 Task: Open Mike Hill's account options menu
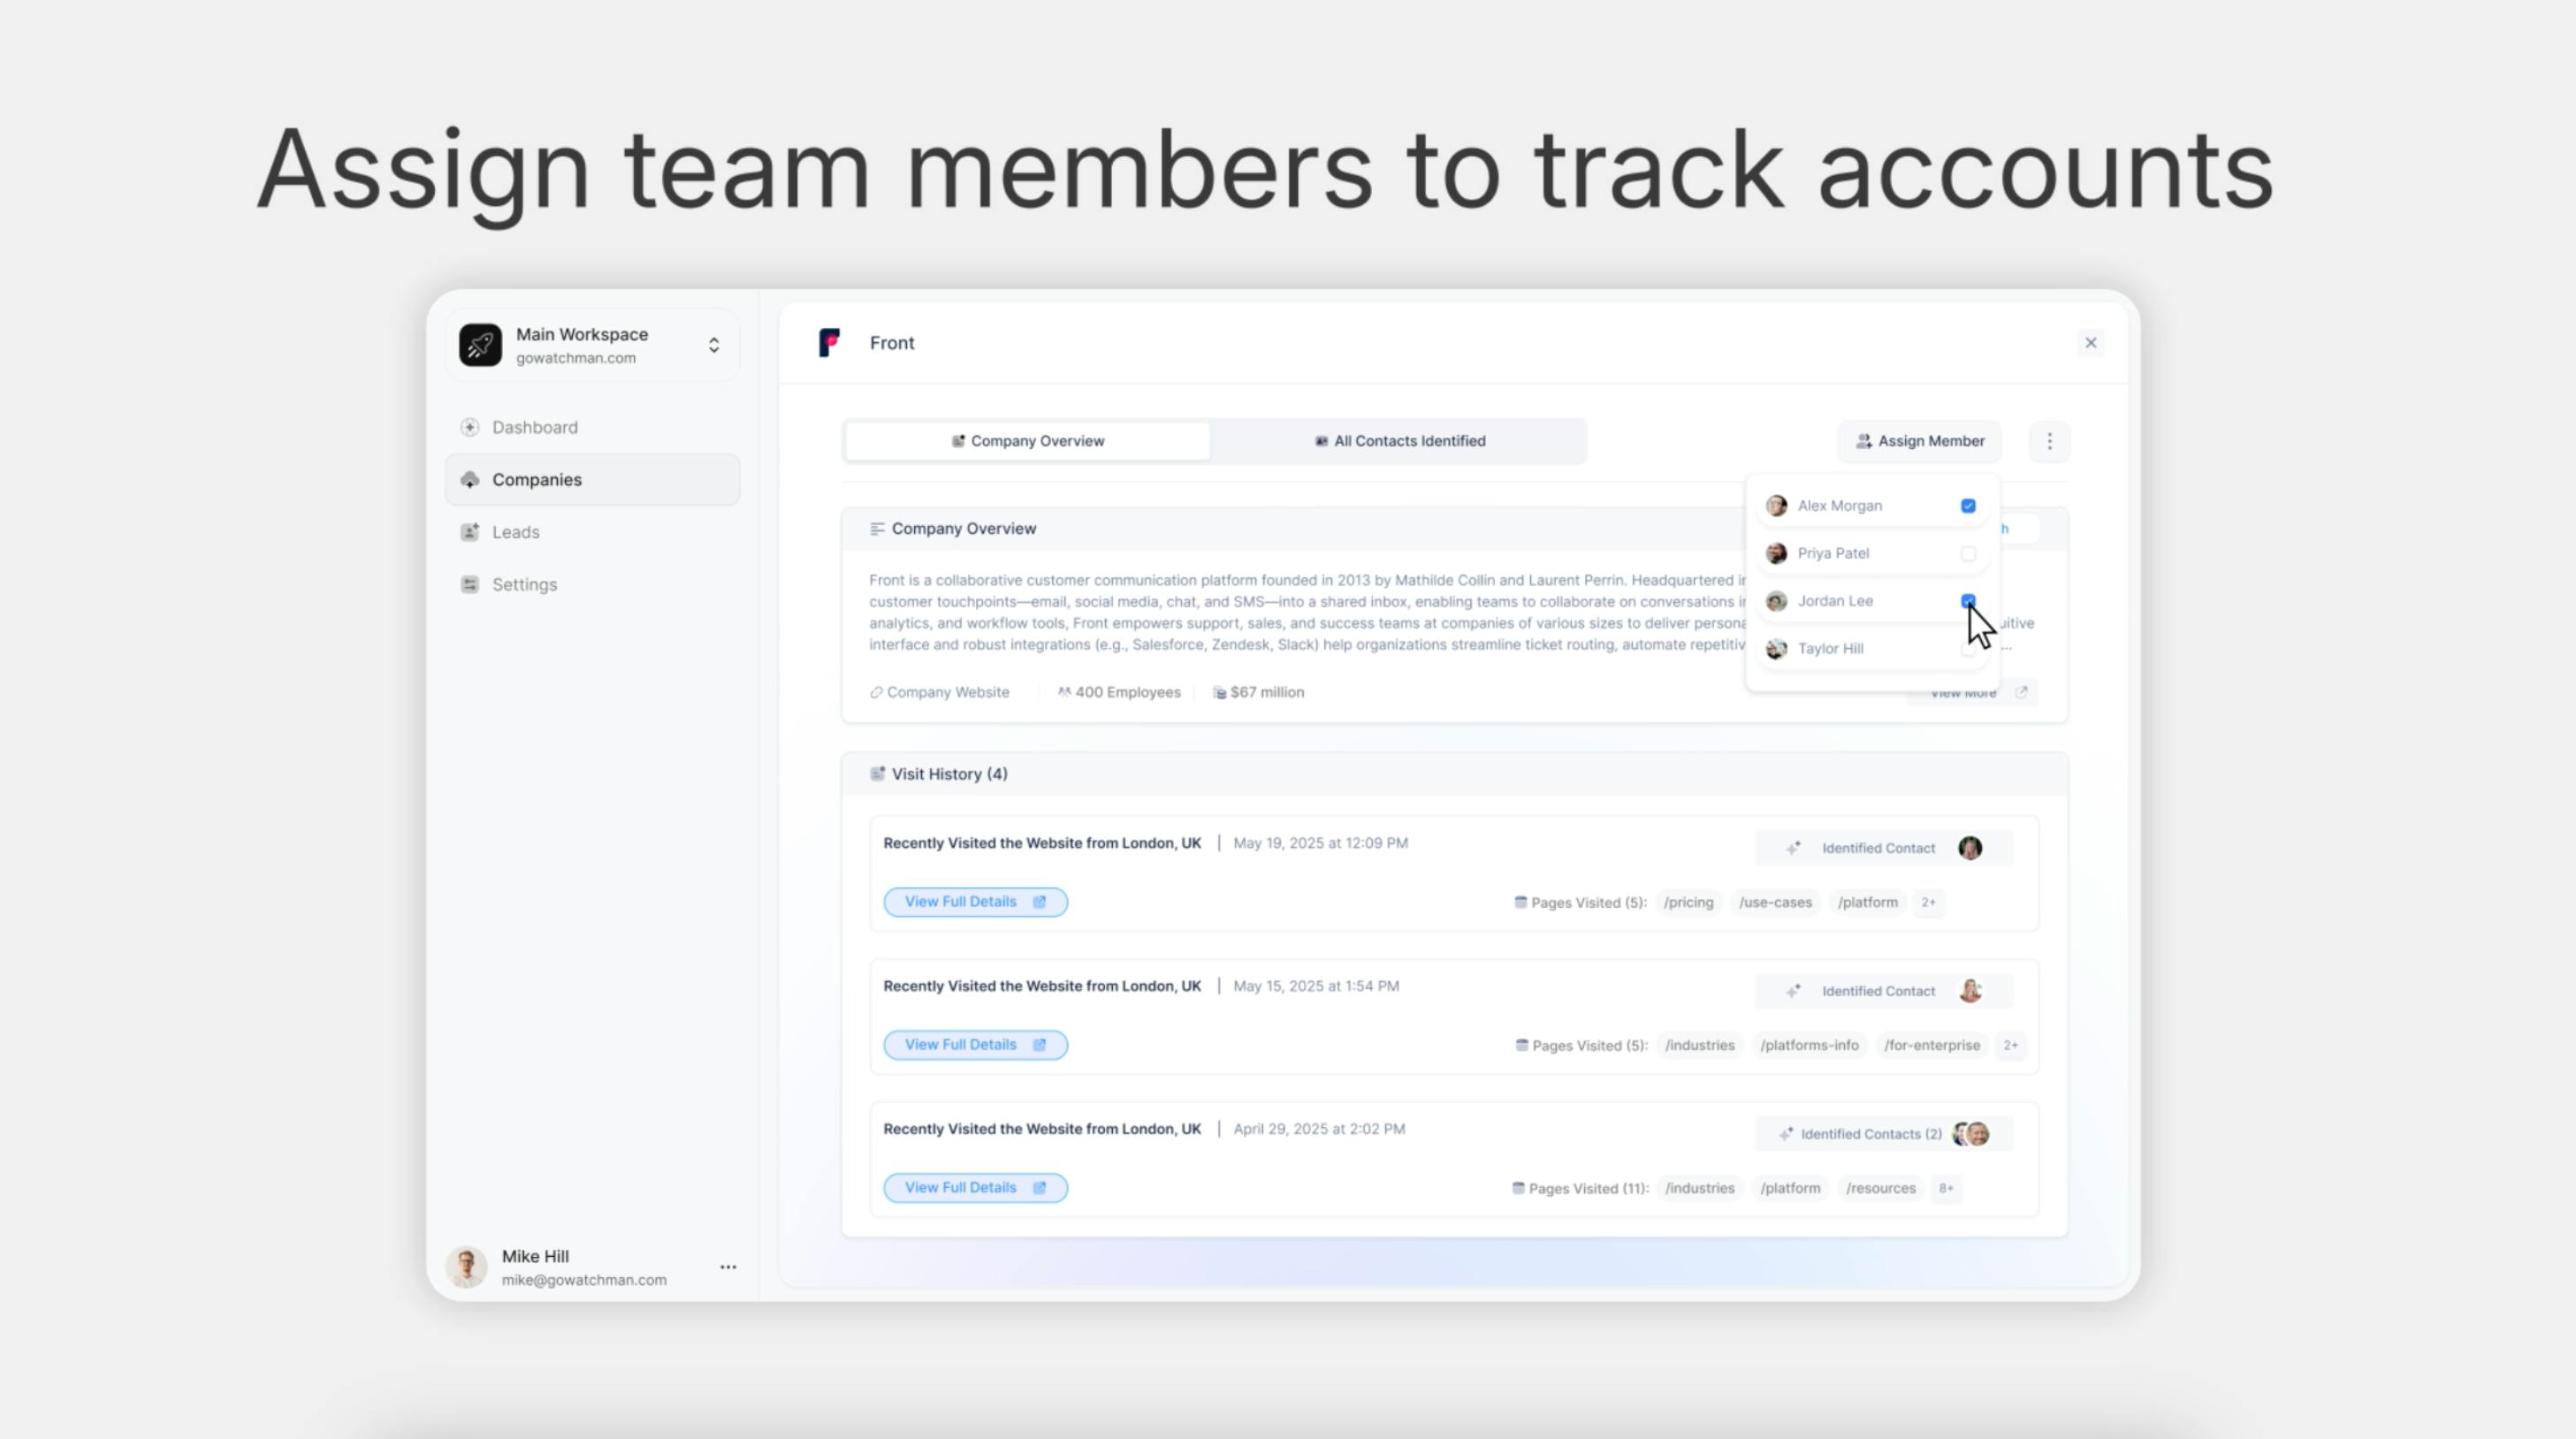728,1267
